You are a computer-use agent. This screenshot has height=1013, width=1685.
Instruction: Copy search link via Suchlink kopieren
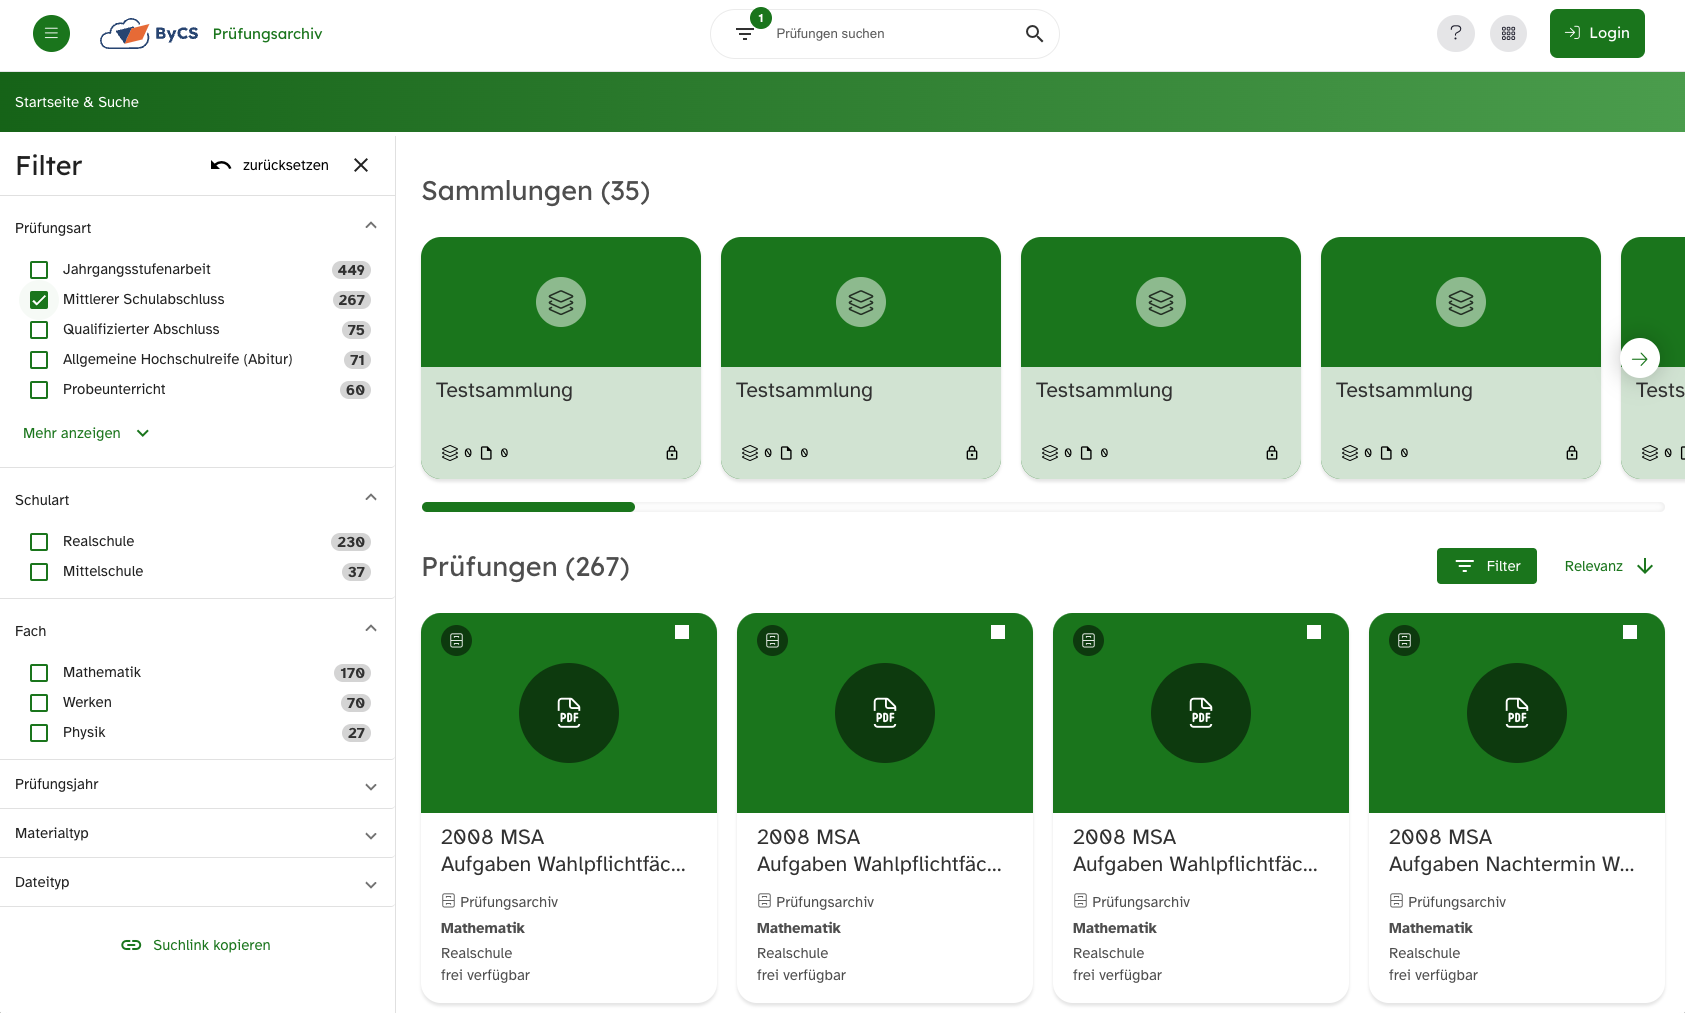tap(197, 945)
